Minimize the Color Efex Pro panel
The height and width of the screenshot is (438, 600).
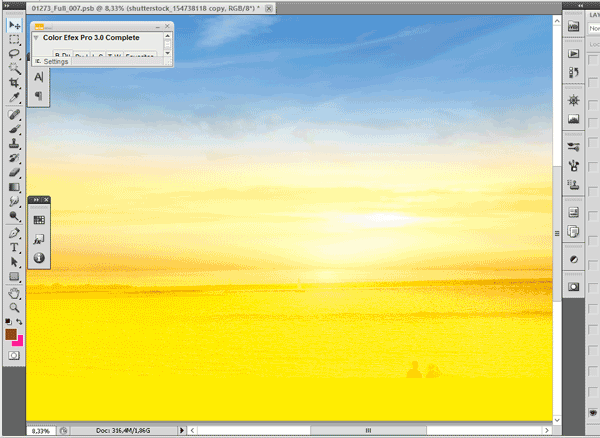(x=158, y=26)
